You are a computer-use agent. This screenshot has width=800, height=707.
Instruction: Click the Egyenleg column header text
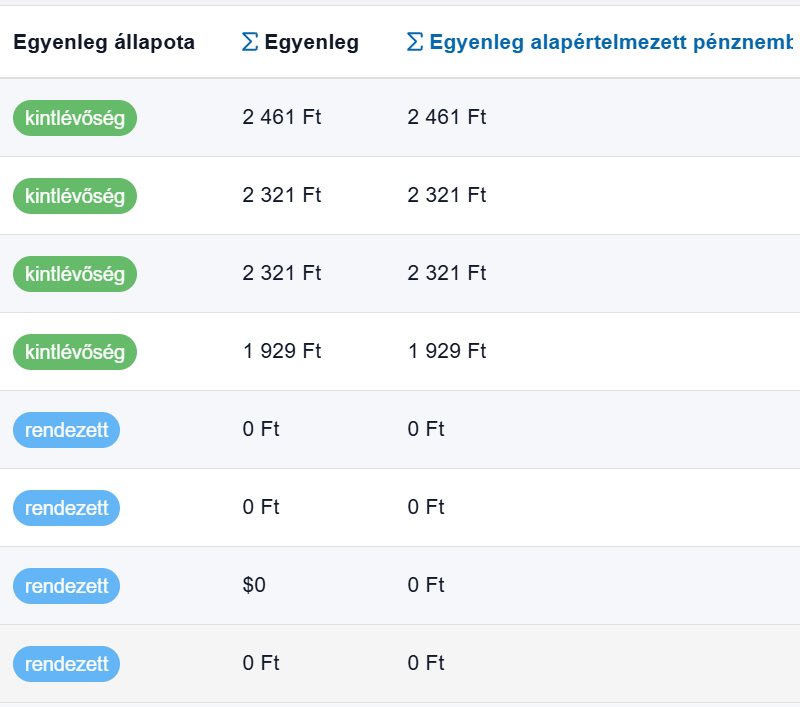point(311,43)
